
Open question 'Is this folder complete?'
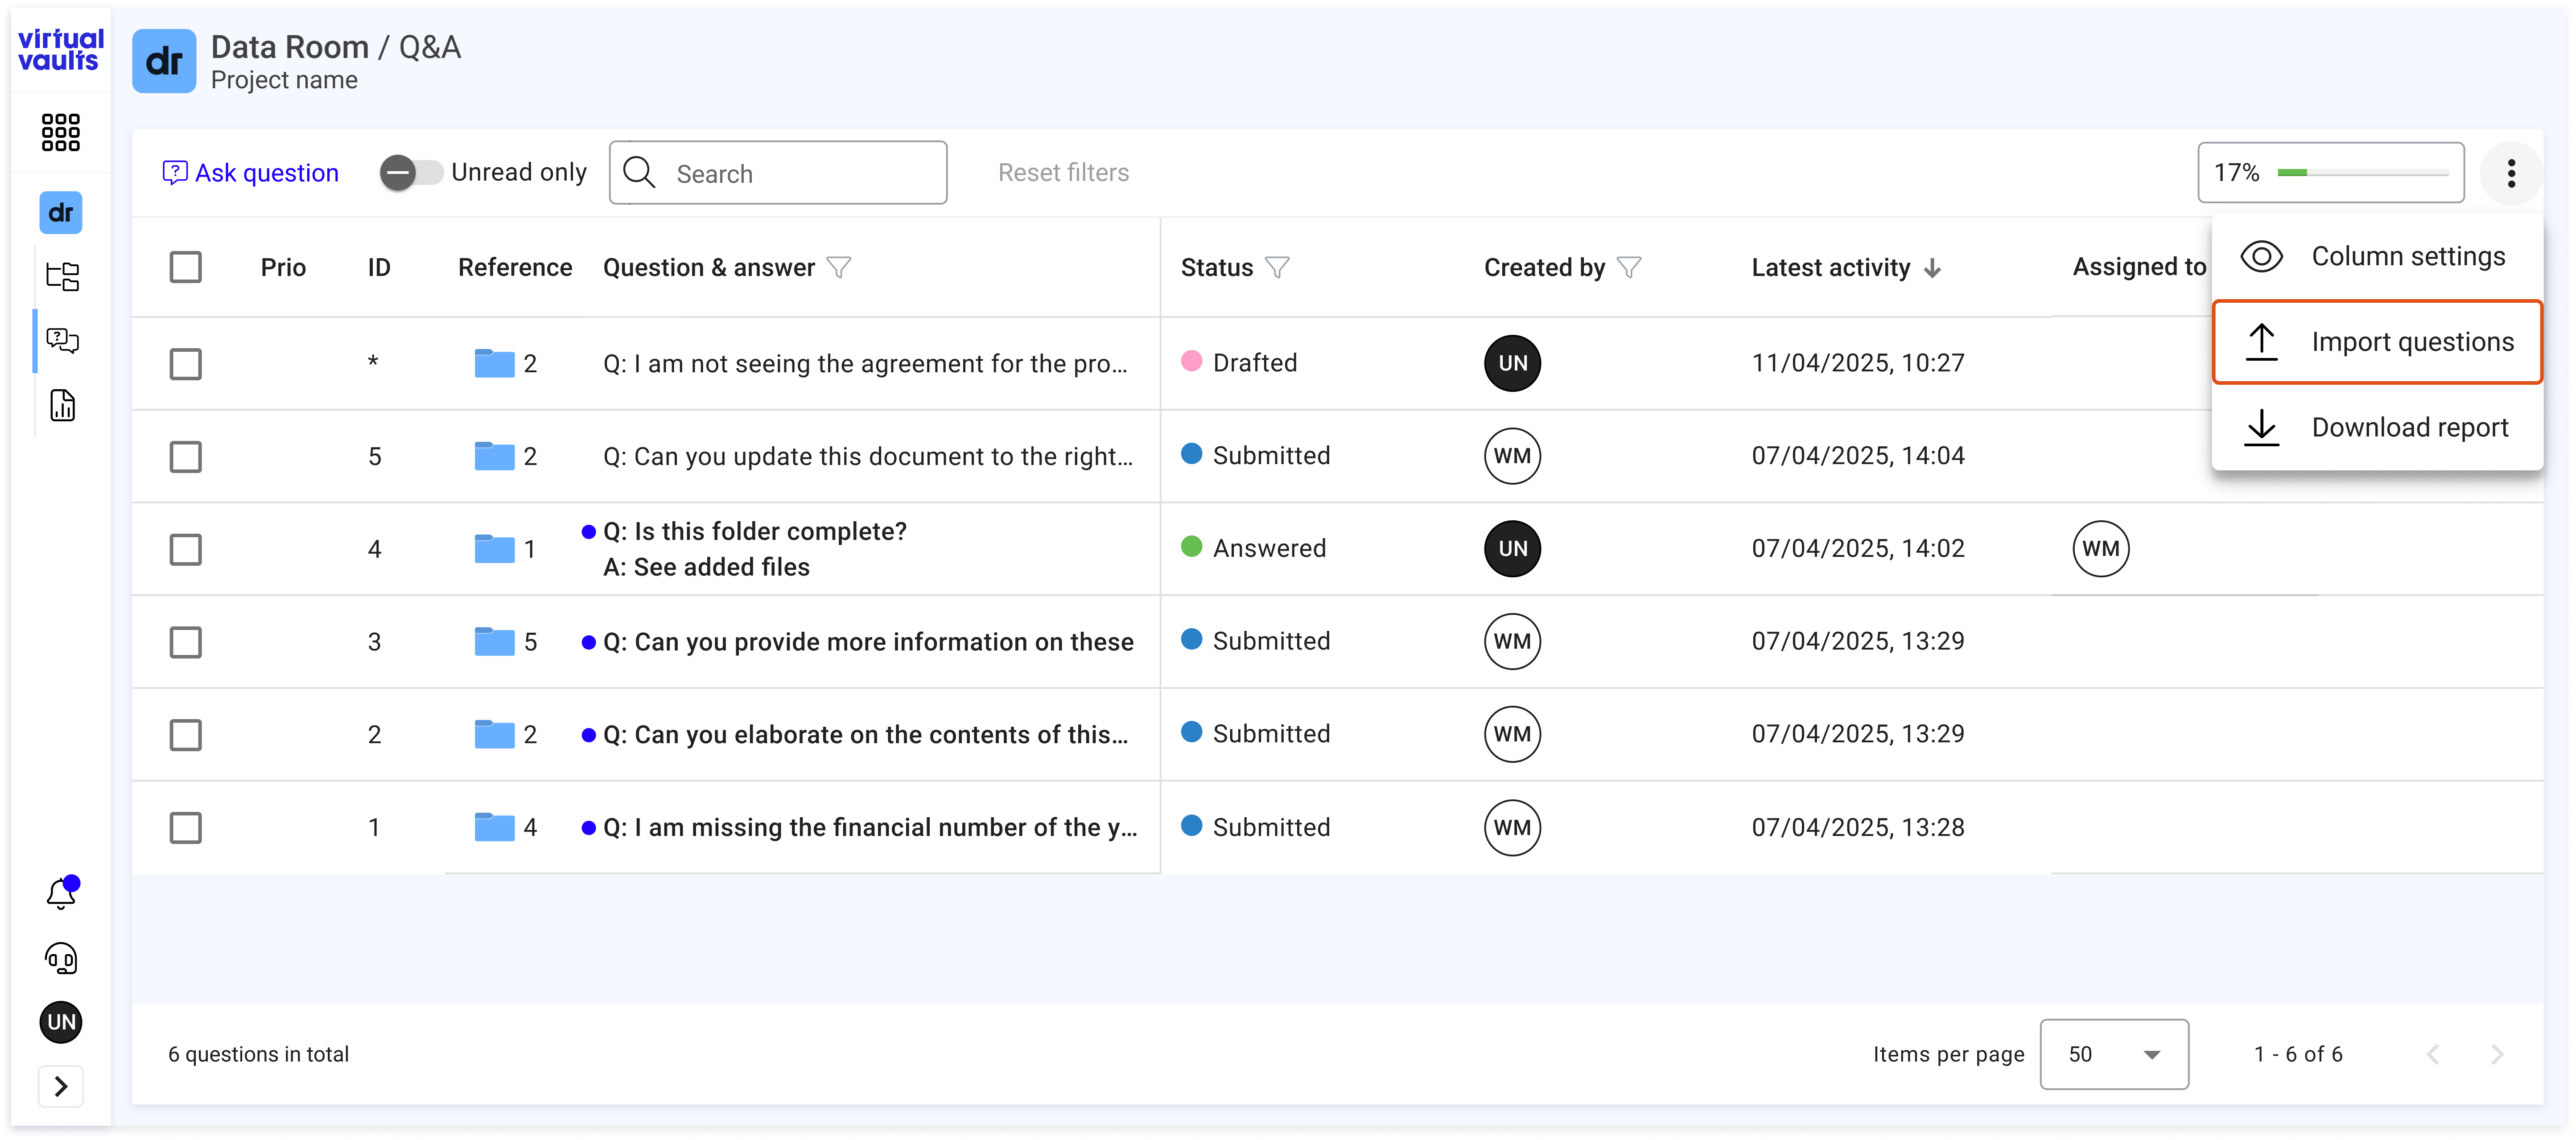point(755,531)
